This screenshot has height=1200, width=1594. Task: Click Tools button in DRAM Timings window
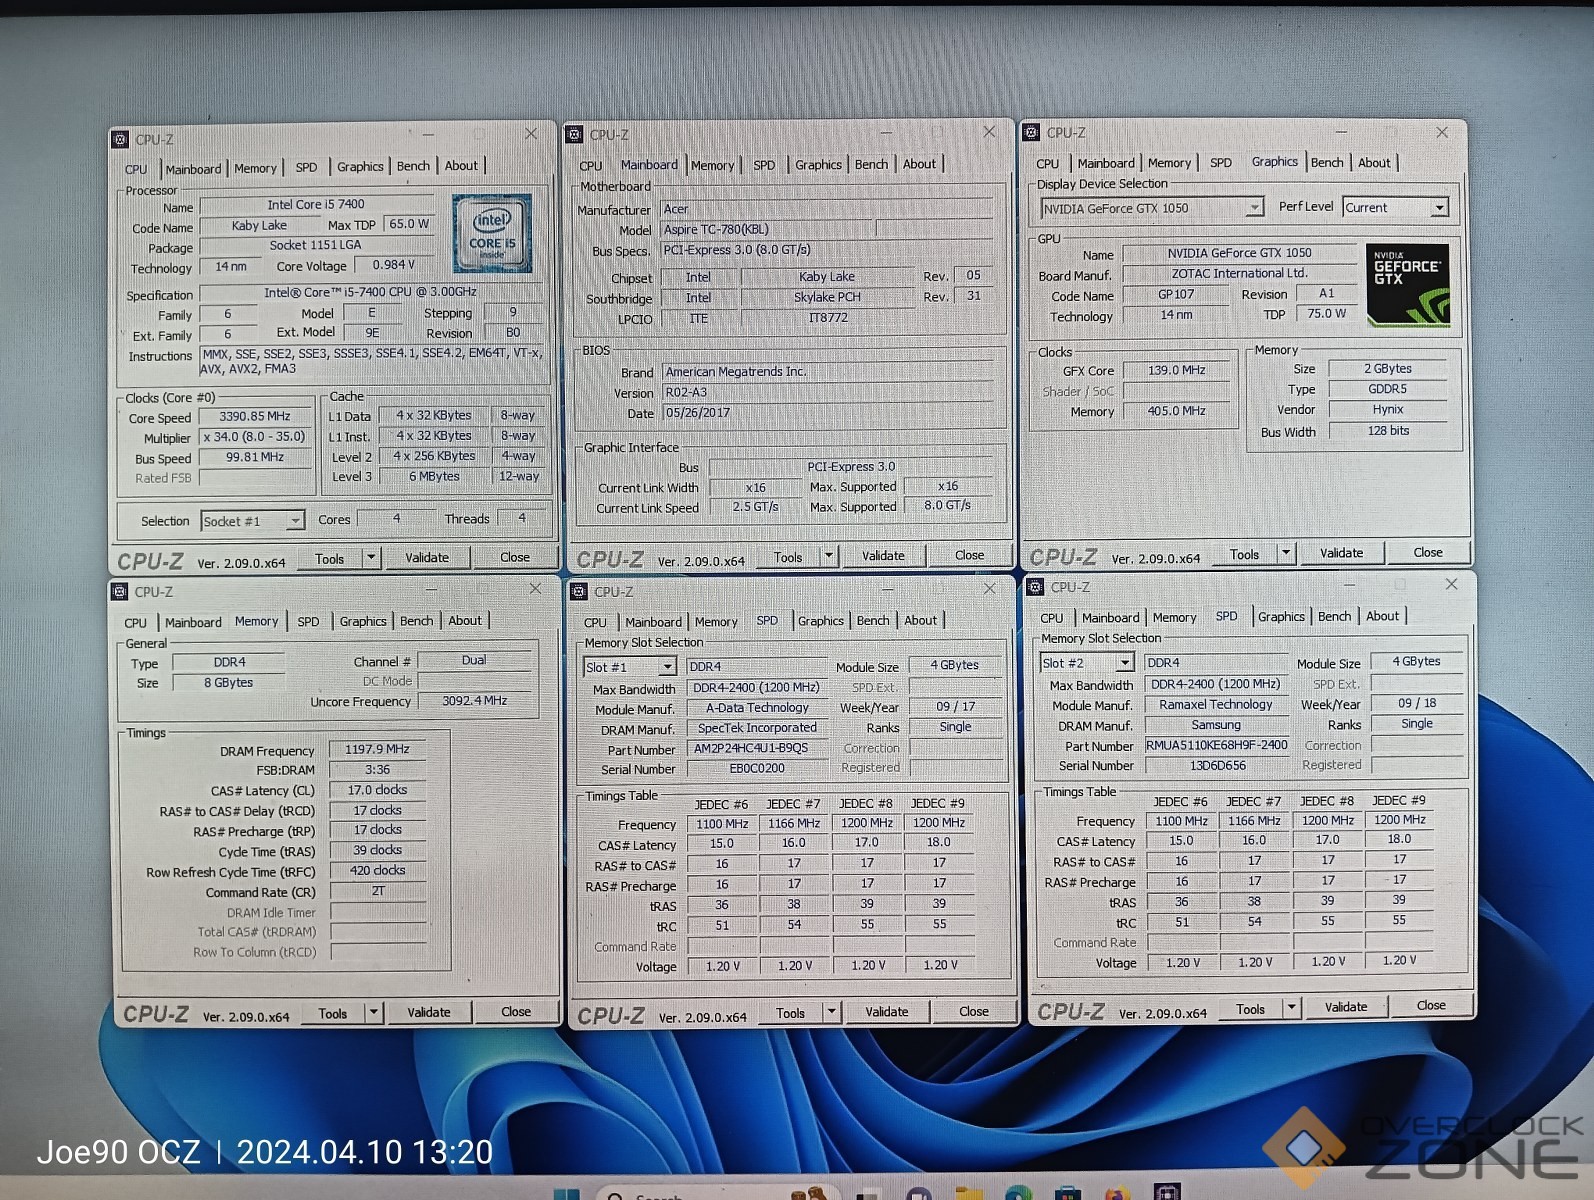click(333, 1013)
